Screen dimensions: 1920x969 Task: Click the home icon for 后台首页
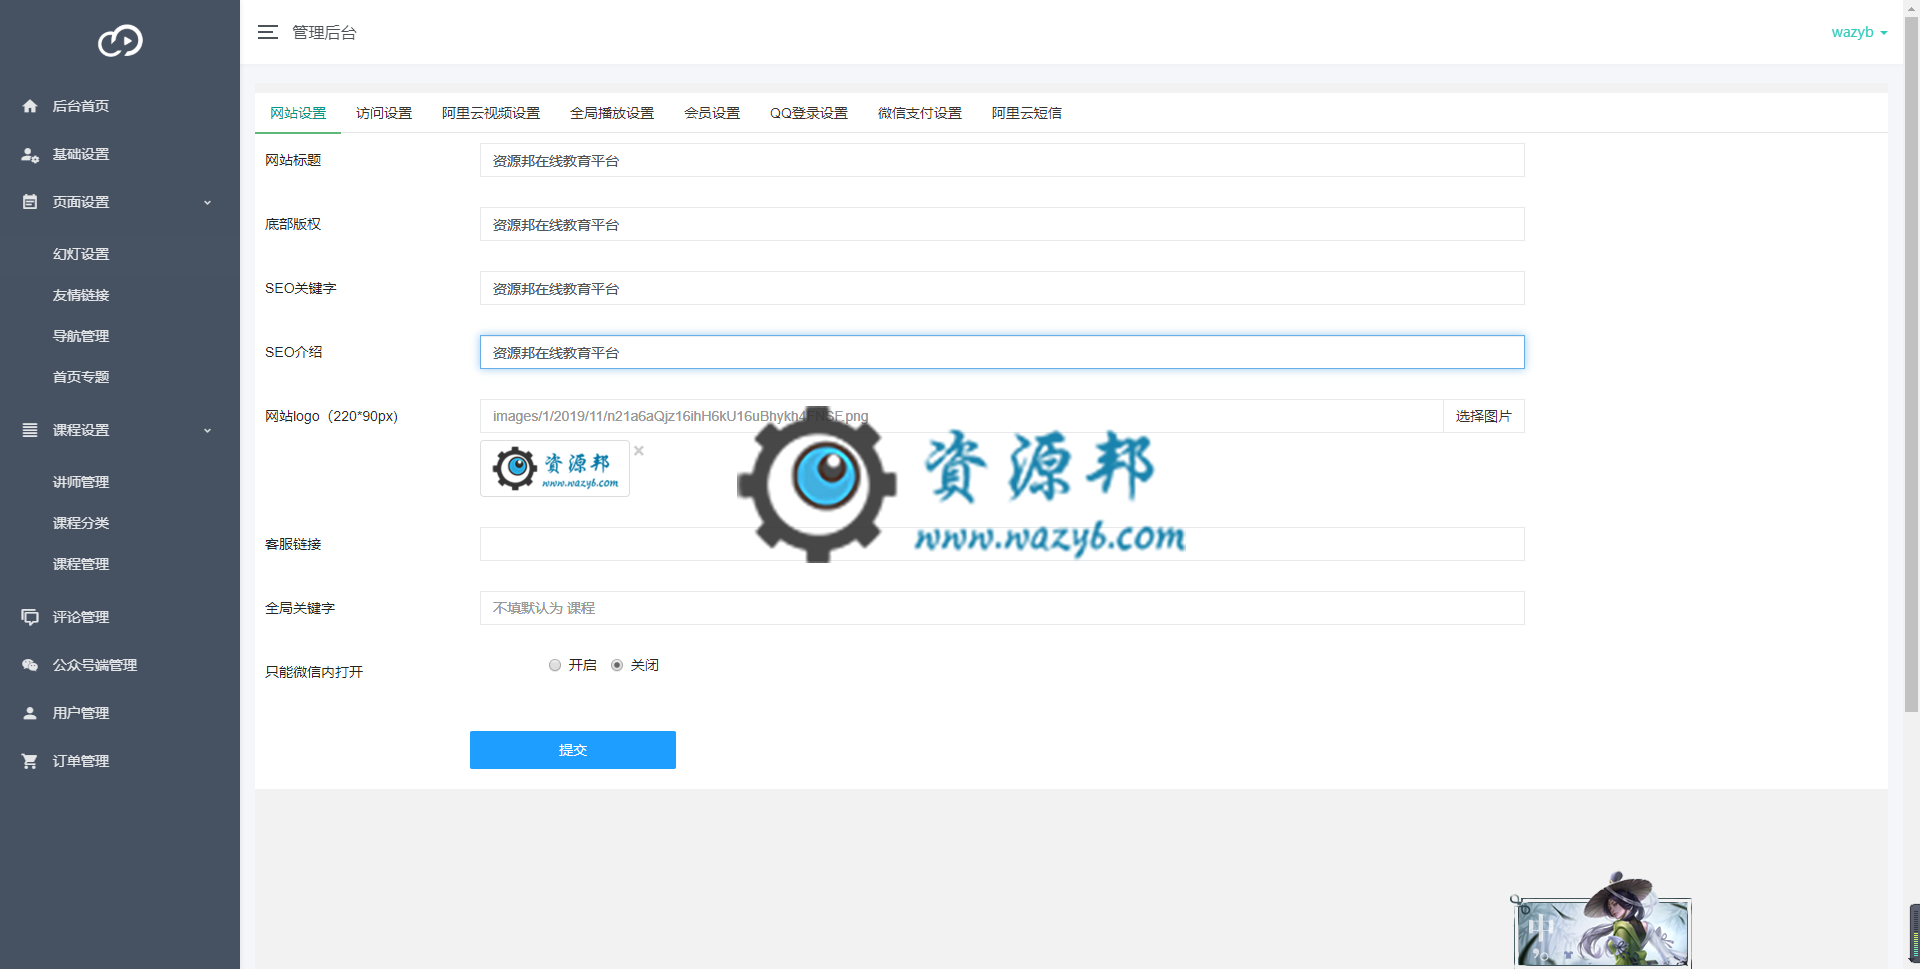pos(30,106)
